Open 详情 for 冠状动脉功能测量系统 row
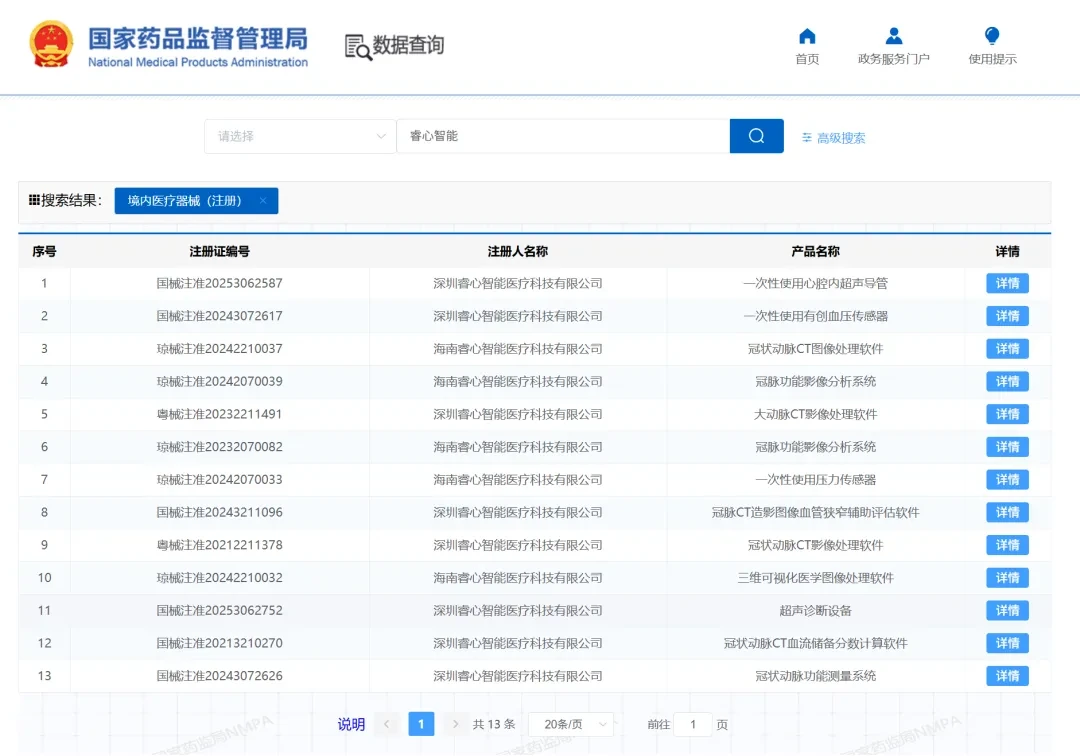Image resolution: width=1080 pixels, height=756 pixels. pyautogui.click(x=1007, y=675)
